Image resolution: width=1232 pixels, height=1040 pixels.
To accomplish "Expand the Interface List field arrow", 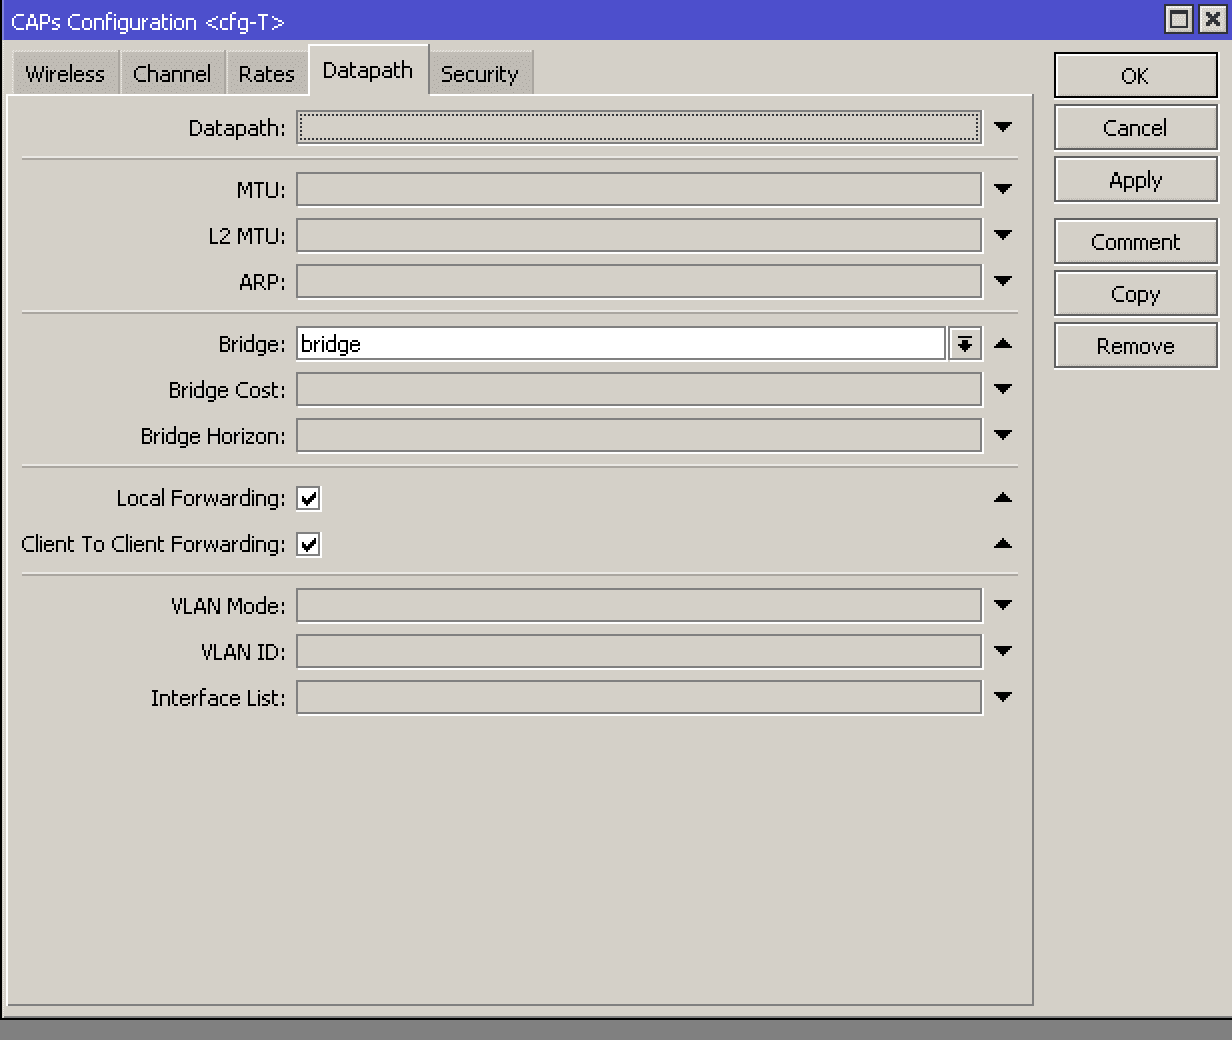I will (x=1003, y=697).
